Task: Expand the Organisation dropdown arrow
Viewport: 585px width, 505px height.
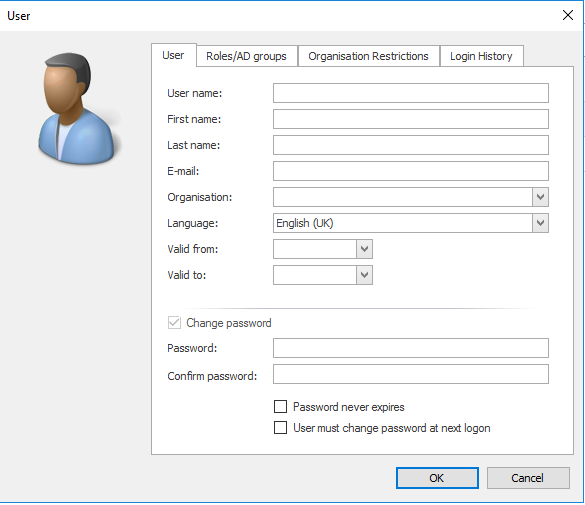Action: point(540,197)
